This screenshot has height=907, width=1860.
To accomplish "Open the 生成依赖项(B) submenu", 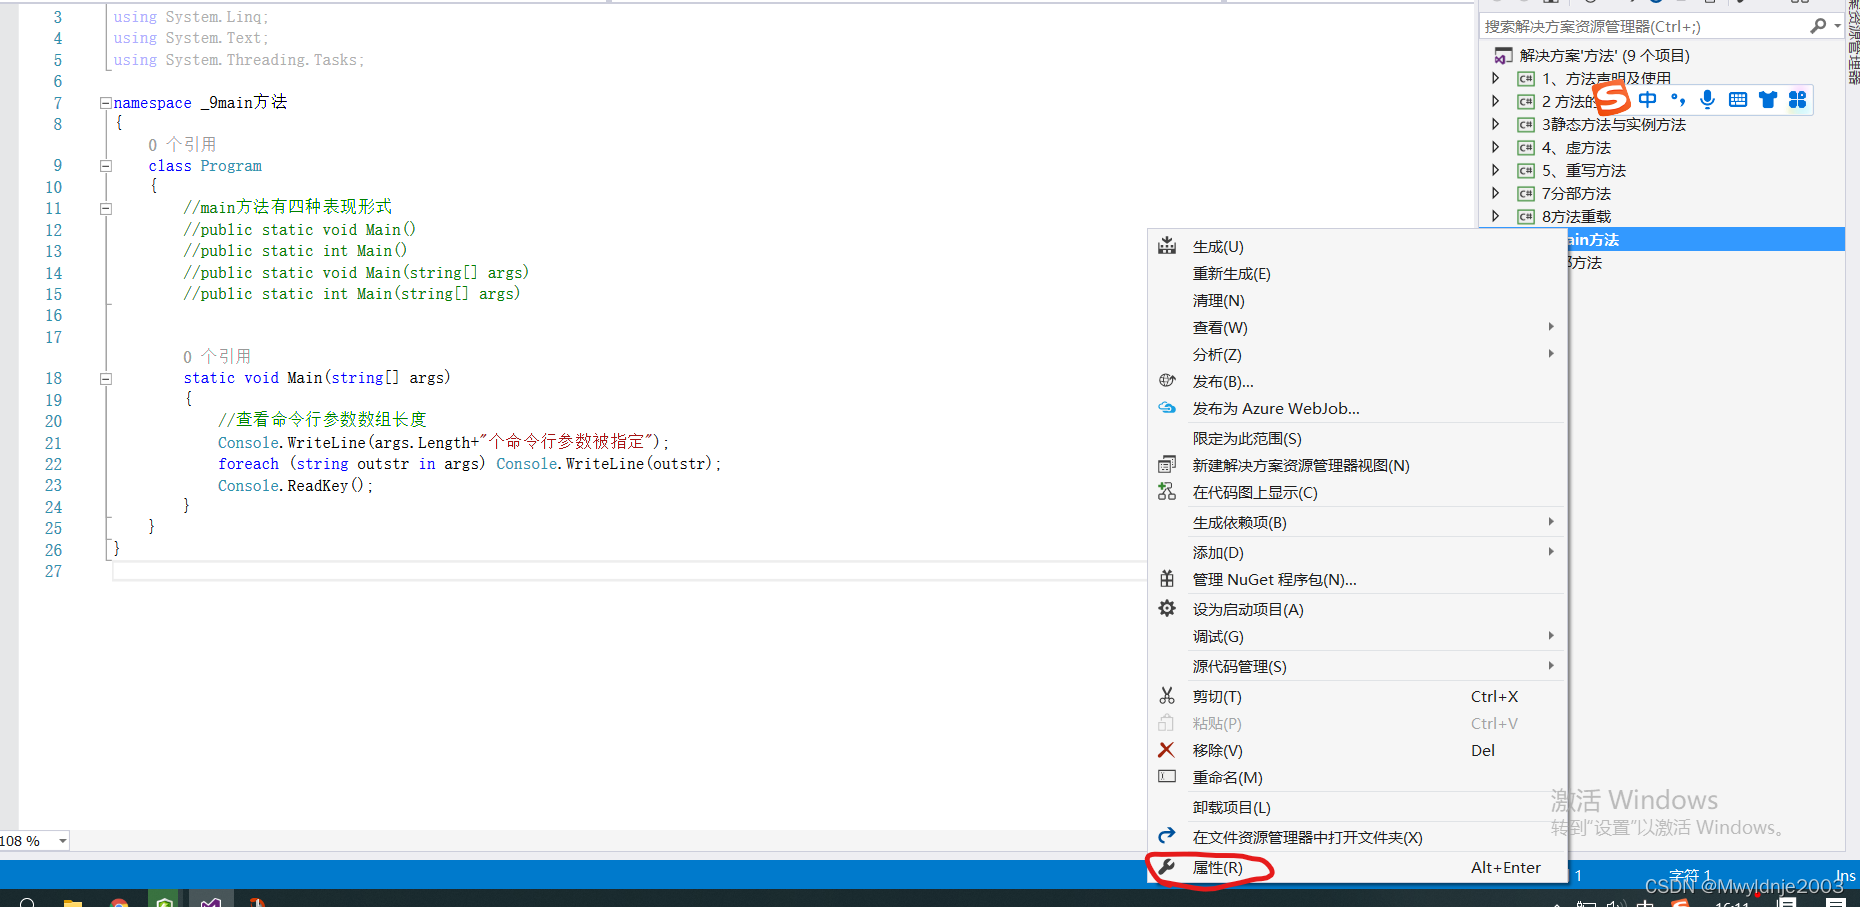I will (1357, 522).
